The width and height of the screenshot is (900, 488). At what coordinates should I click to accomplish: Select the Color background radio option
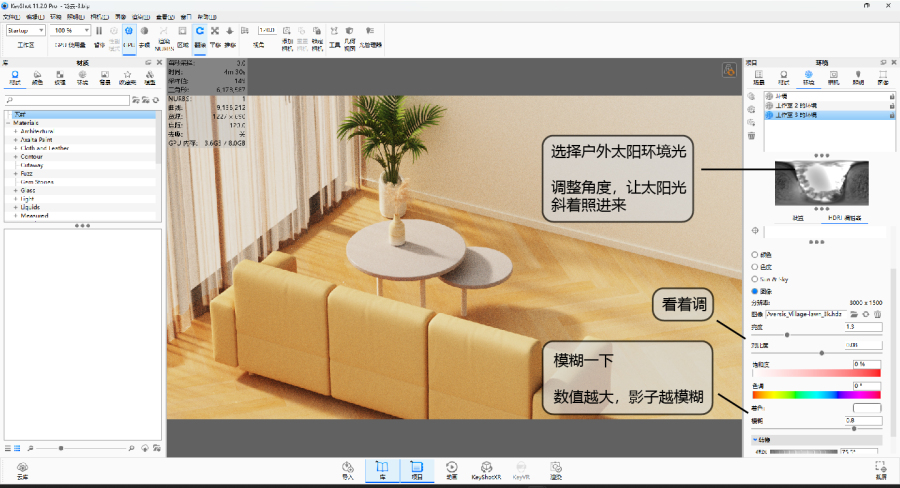pyautogui.click(x=754, y=255)
